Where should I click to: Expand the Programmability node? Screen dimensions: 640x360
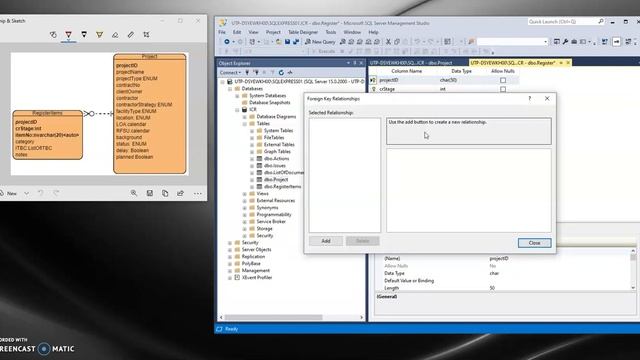[x=244, y=215]
